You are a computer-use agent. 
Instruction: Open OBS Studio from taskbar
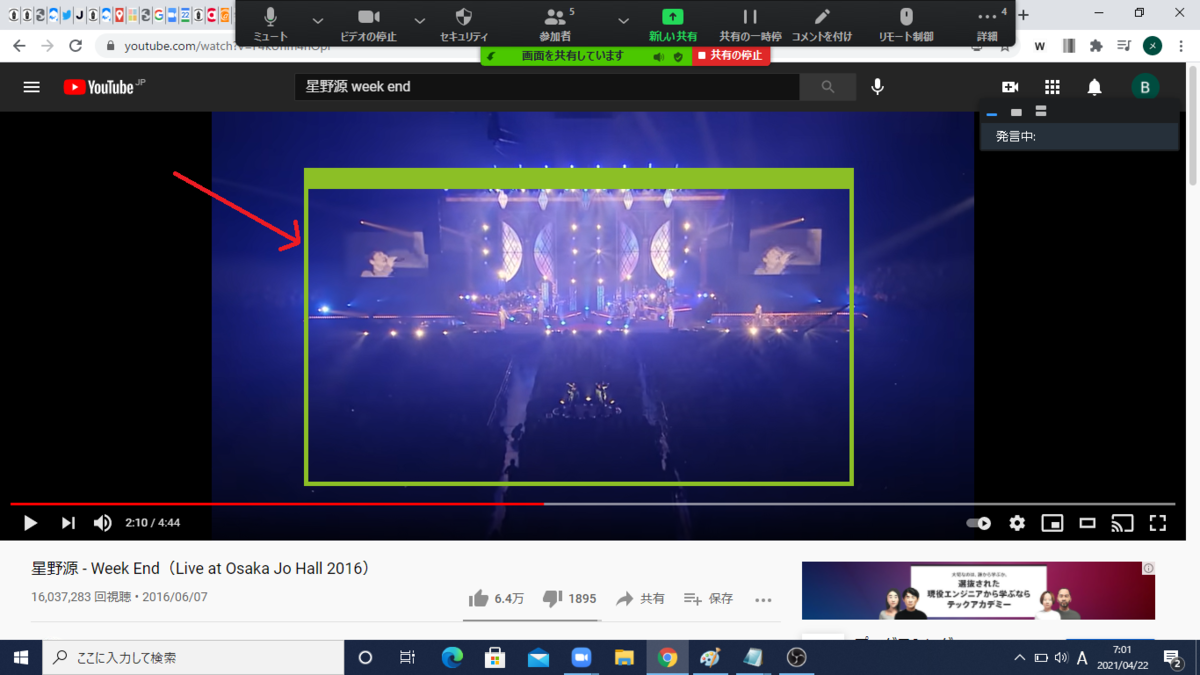point(797,657)
